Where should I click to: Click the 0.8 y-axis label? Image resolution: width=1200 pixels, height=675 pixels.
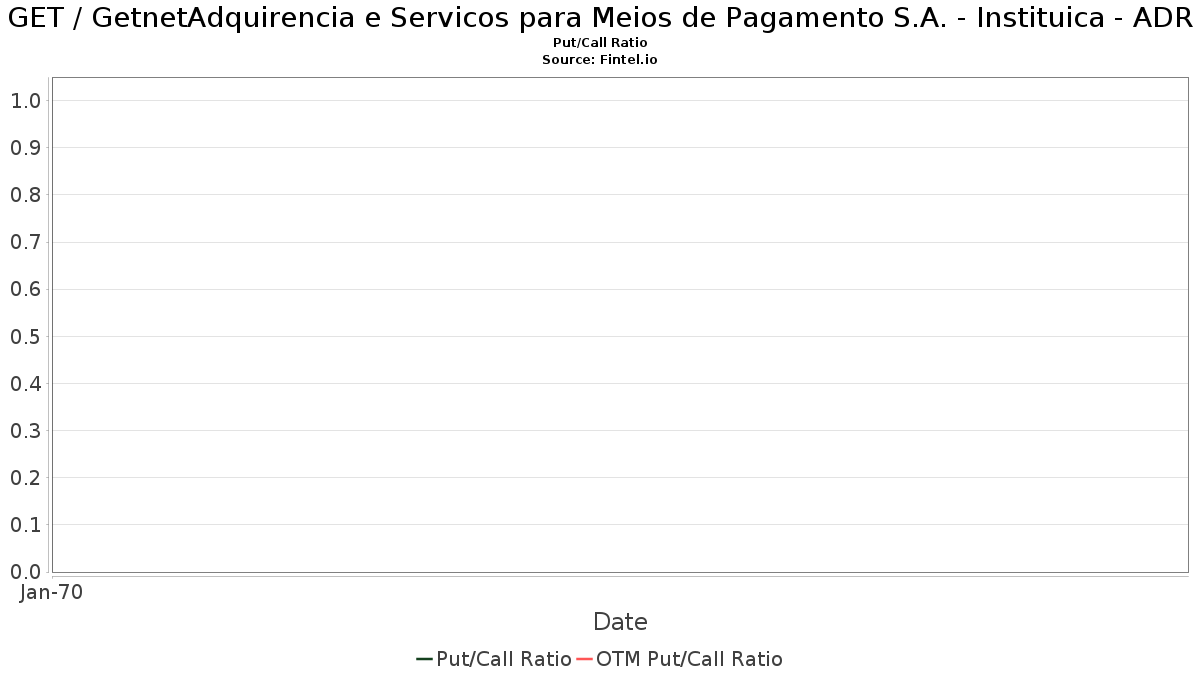pos(25,195)
